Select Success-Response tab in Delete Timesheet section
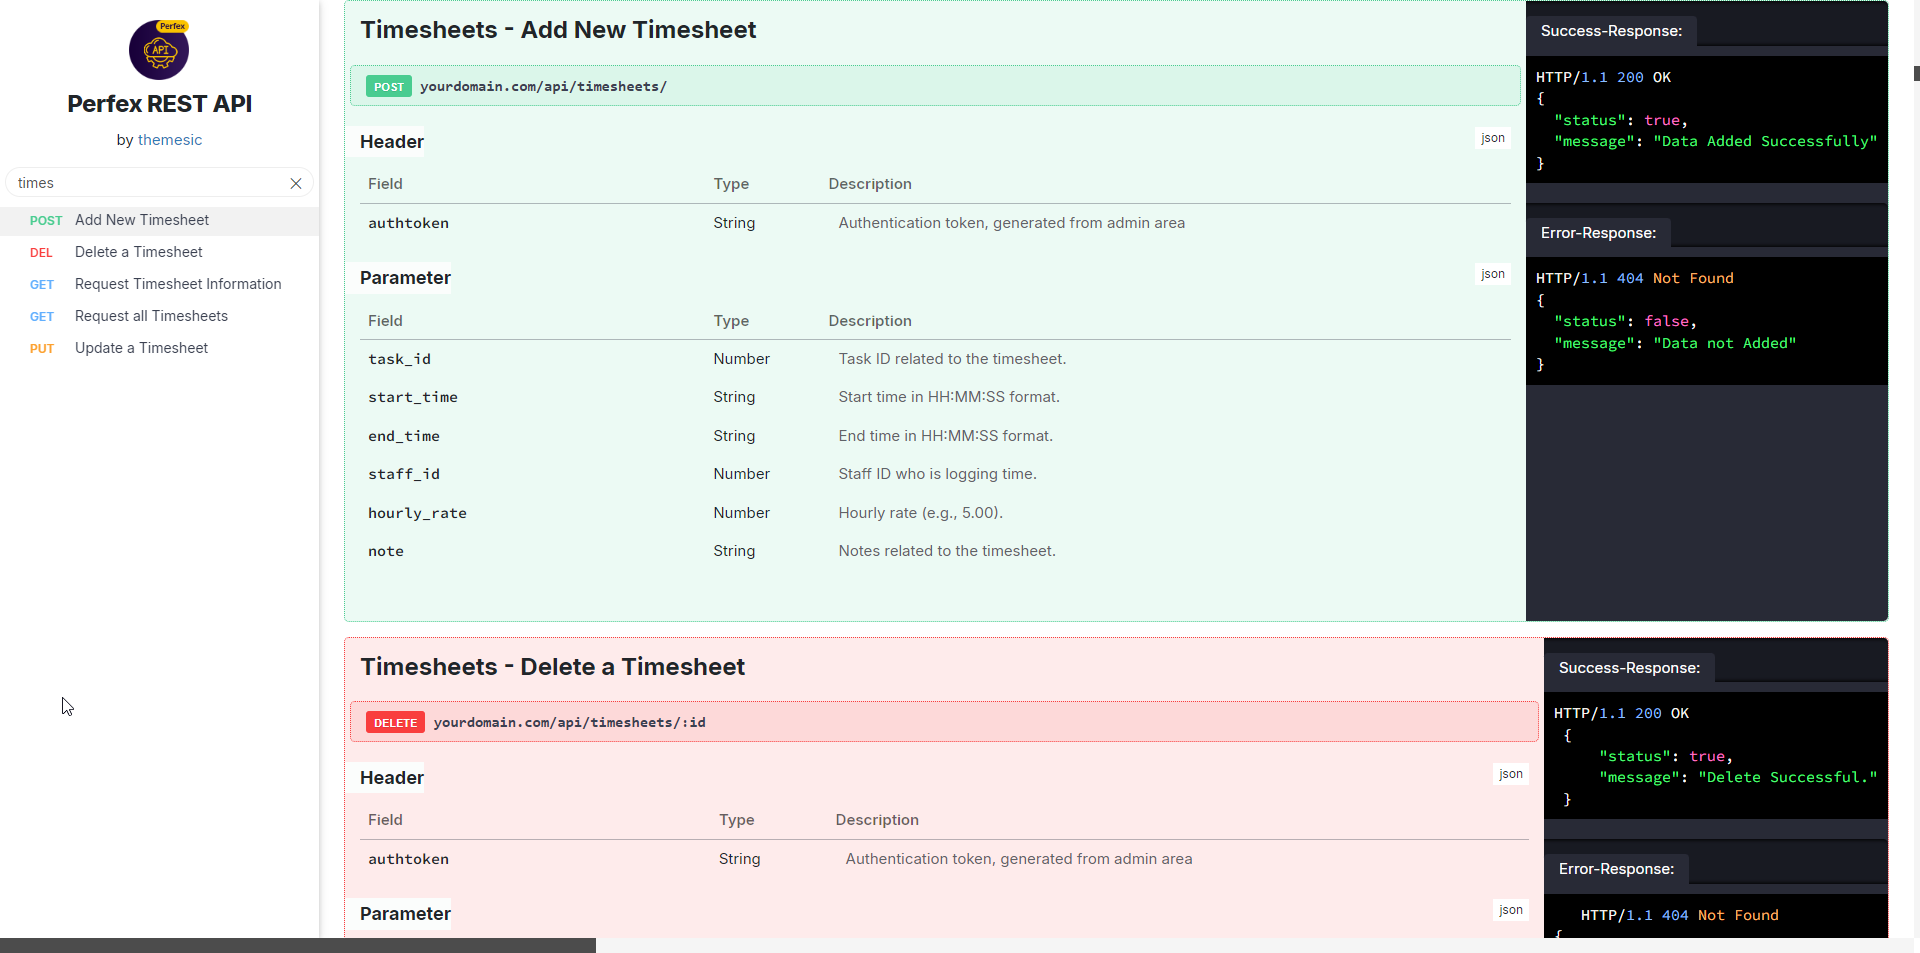This screenshot has height=953, width=1920. [x=1629, y=668]
